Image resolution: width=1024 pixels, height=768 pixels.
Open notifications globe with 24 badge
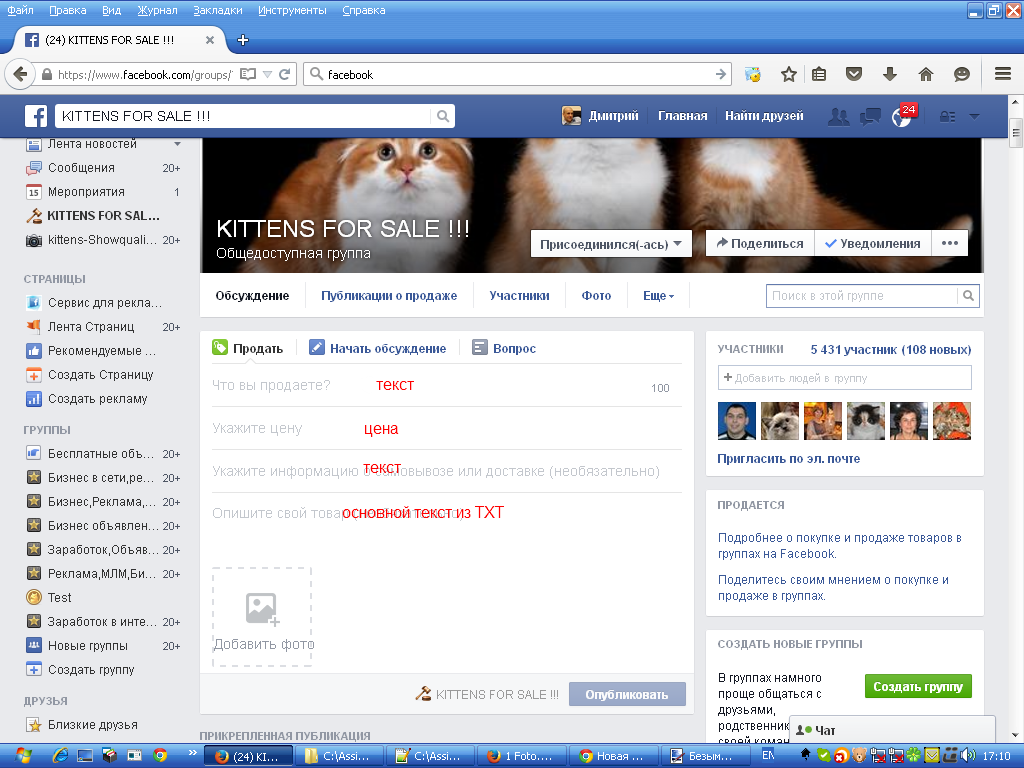click(x=903, y=116)
